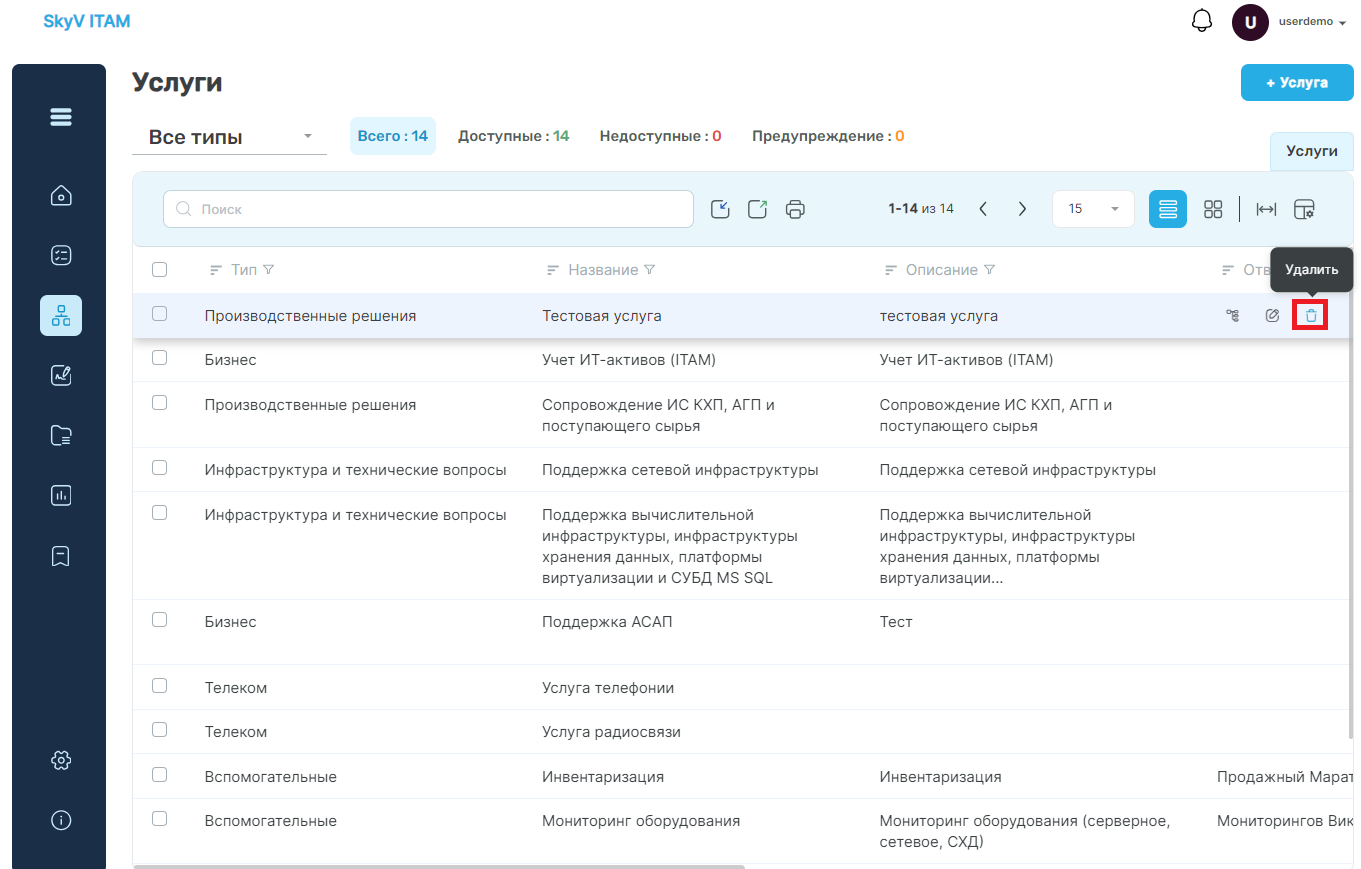Click the name cell Поддержка АСАП
This screenshot has width=1361, height=869.
pos(607,622)
